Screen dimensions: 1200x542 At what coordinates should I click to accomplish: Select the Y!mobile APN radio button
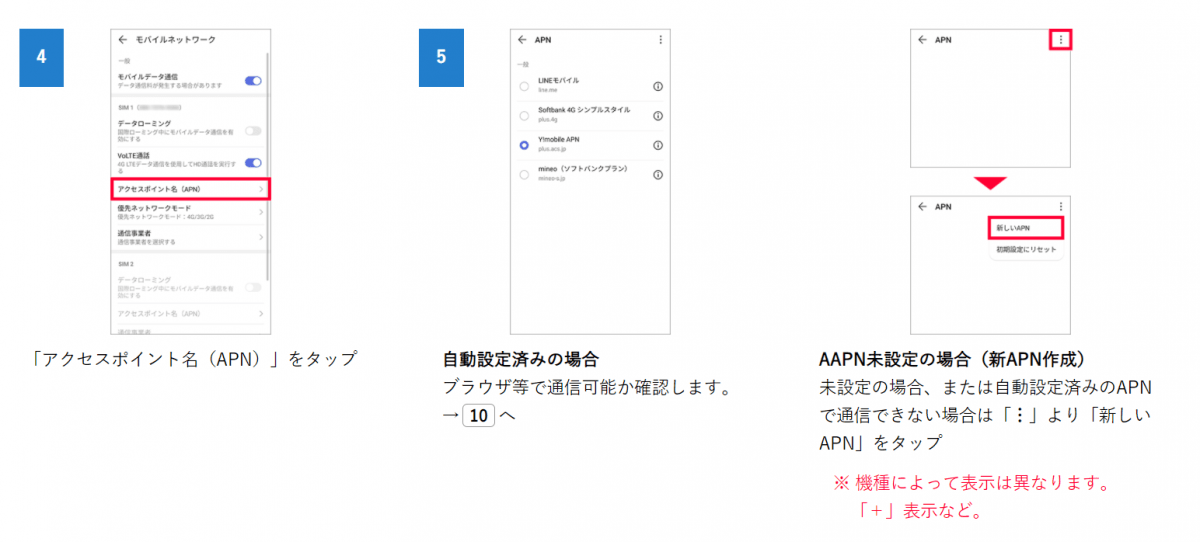[524, 145]
